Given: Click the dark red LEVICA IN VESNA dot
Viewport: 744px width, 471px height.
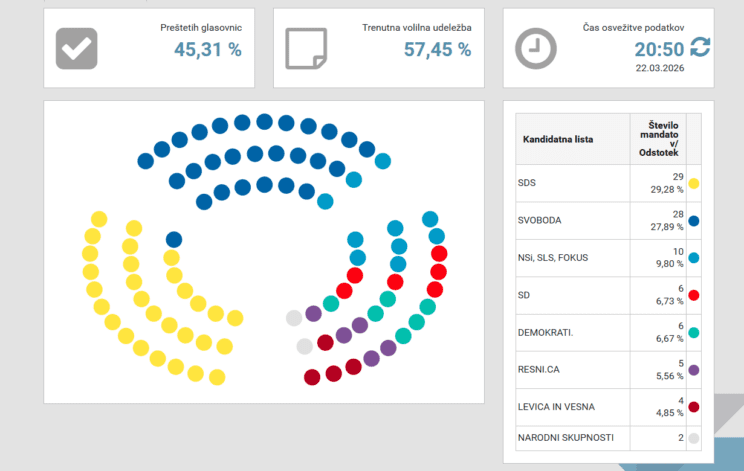Looking at the screenshot, I should tap(694, 407).
